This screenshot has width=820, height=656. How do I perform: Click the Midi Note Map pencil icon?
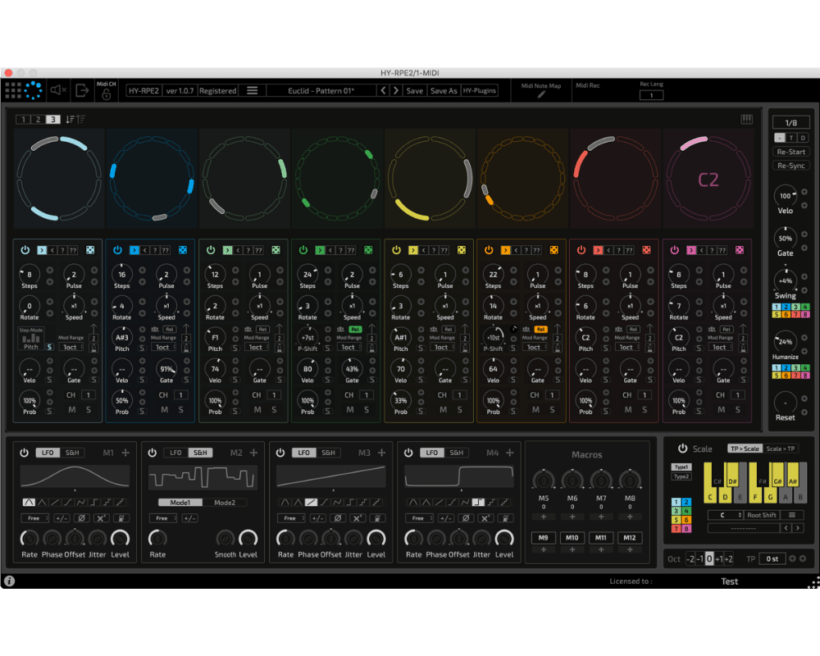pos(541,96)
